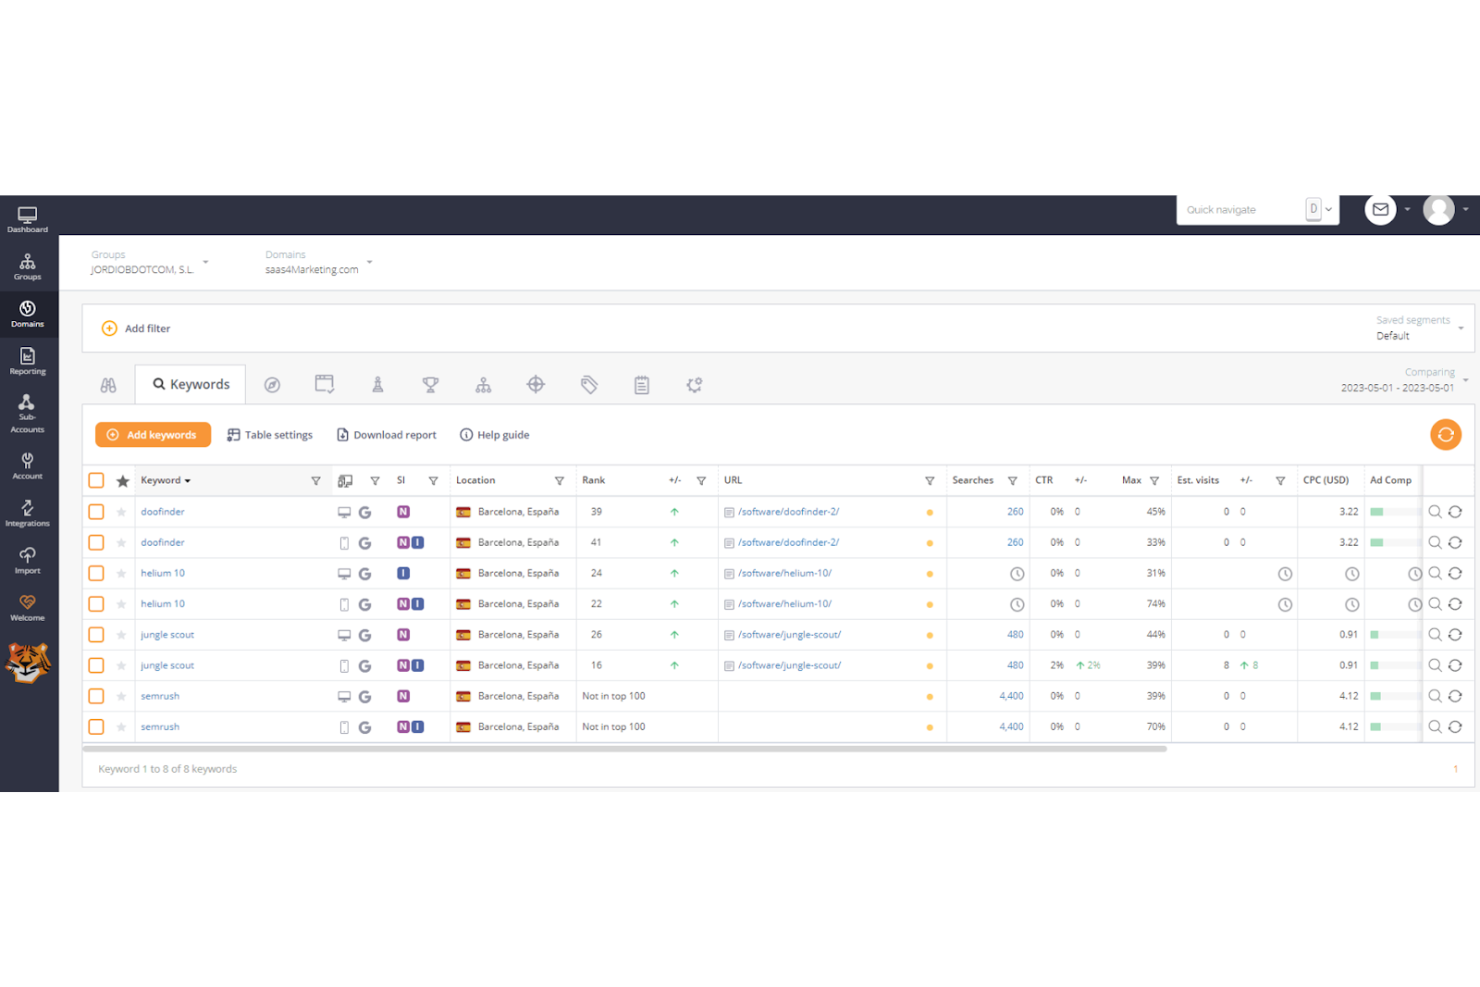This screenshot has height=987, width=1480.
Task: Open Reporting in the sidebar
Action: coord(27,361)
